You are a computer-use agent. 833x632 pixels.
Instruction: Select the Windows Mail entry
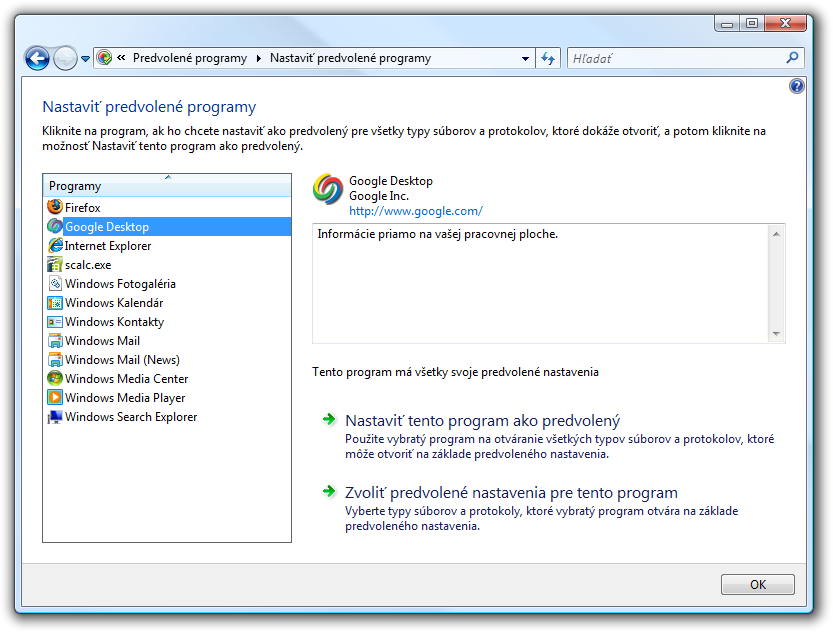click(167, 341)
